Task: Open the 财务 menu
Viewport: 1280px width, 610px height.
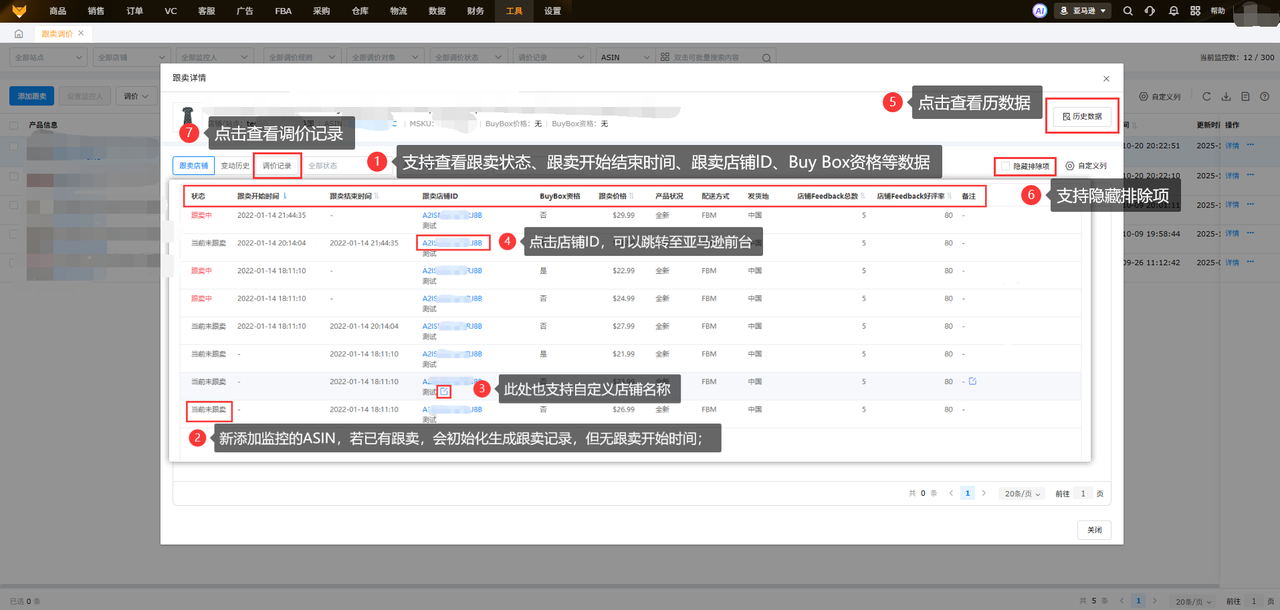Action: click(x=475, y=11)
